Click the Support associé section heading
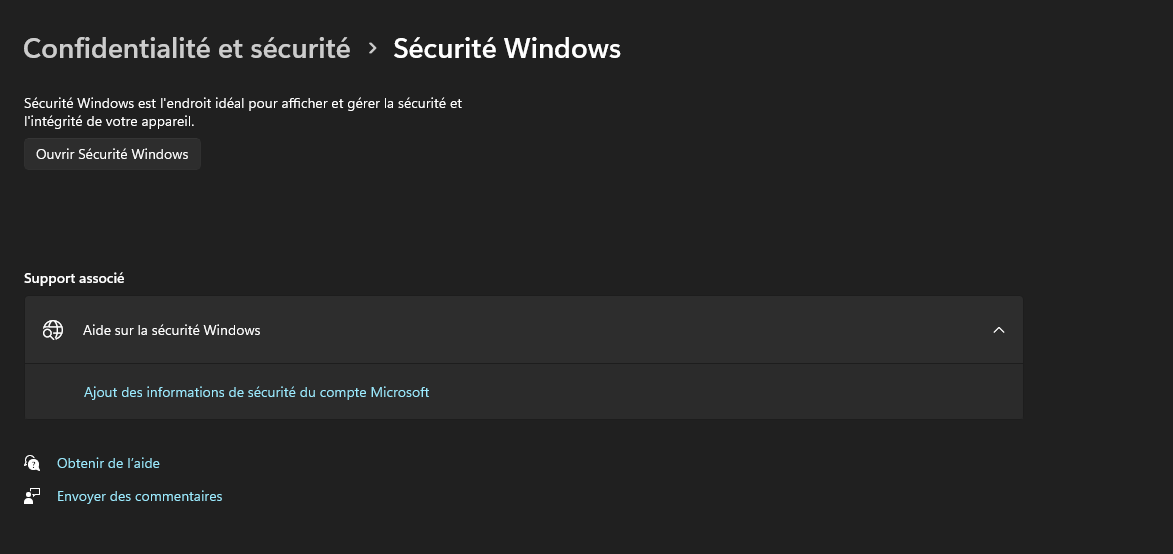The image size is (1173, 554). pos(74,278)
